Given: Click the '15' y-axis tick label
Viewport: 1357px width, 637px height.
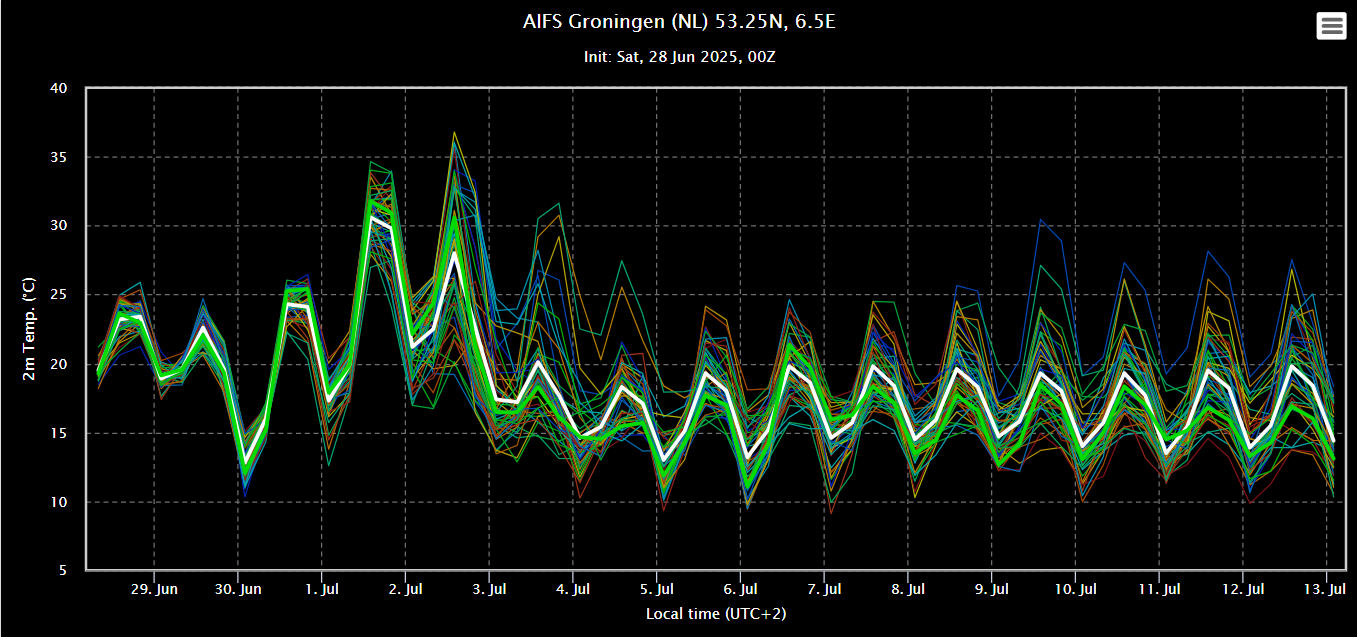Looking at the screenshot, I should pos(58,433).
